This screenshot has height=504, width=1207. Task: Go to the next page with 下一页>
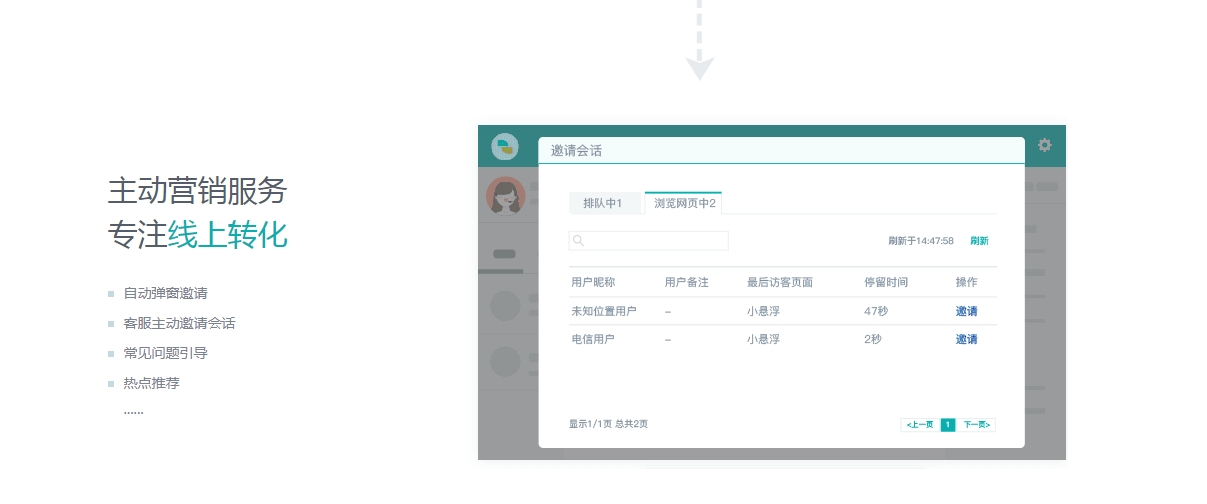click(x=976, y=425)
